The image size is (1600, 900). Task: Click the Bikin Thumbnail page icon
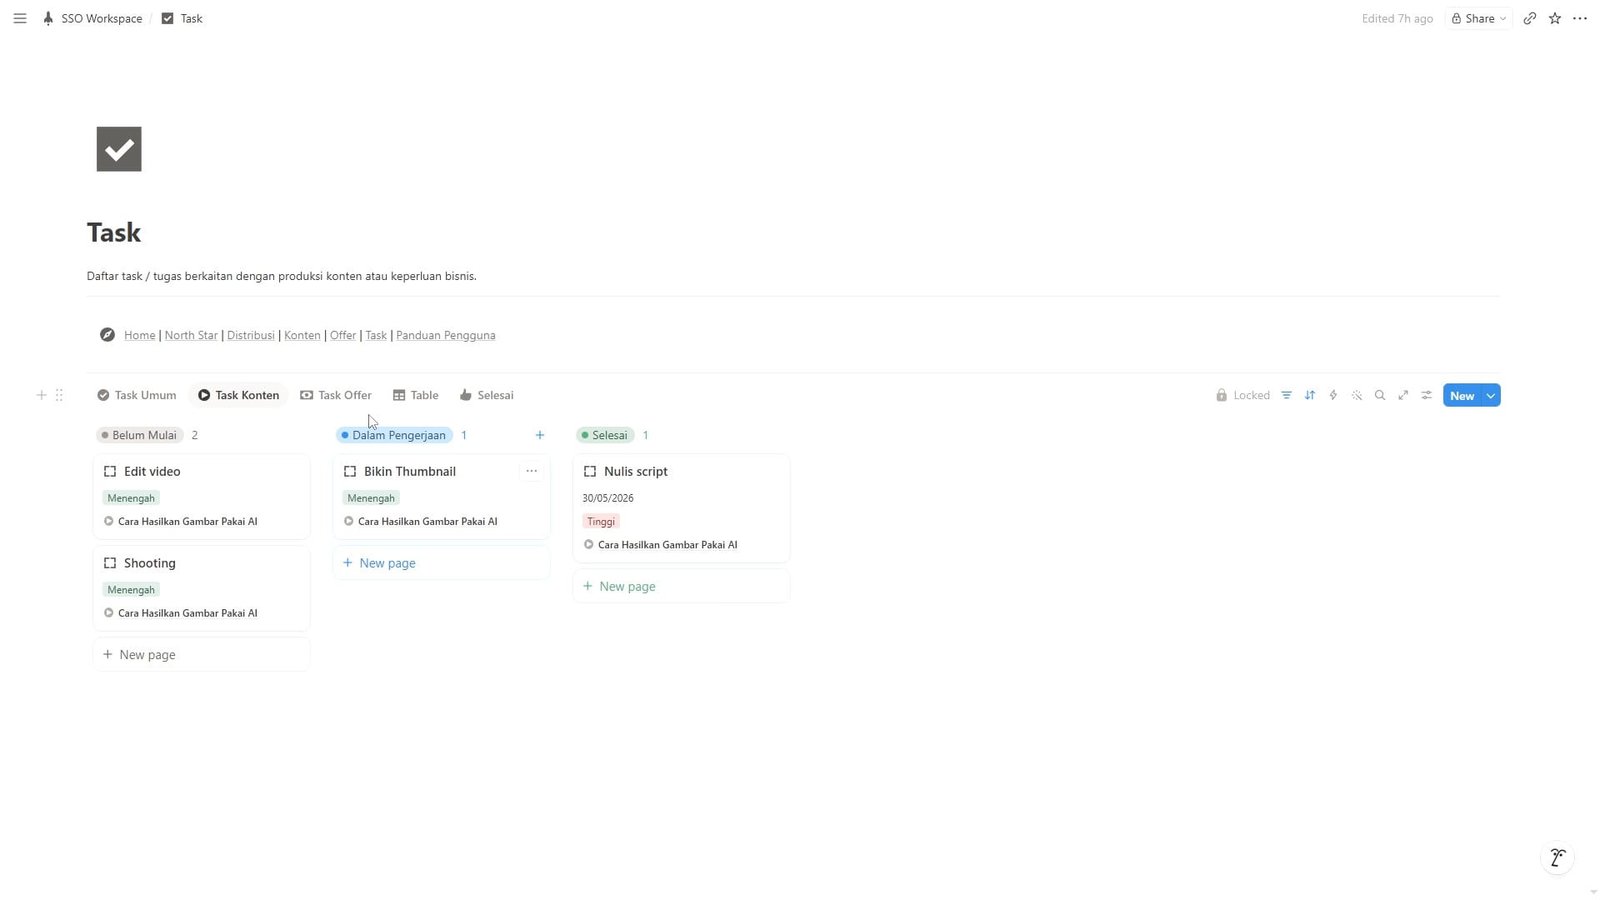pos(350,471)
